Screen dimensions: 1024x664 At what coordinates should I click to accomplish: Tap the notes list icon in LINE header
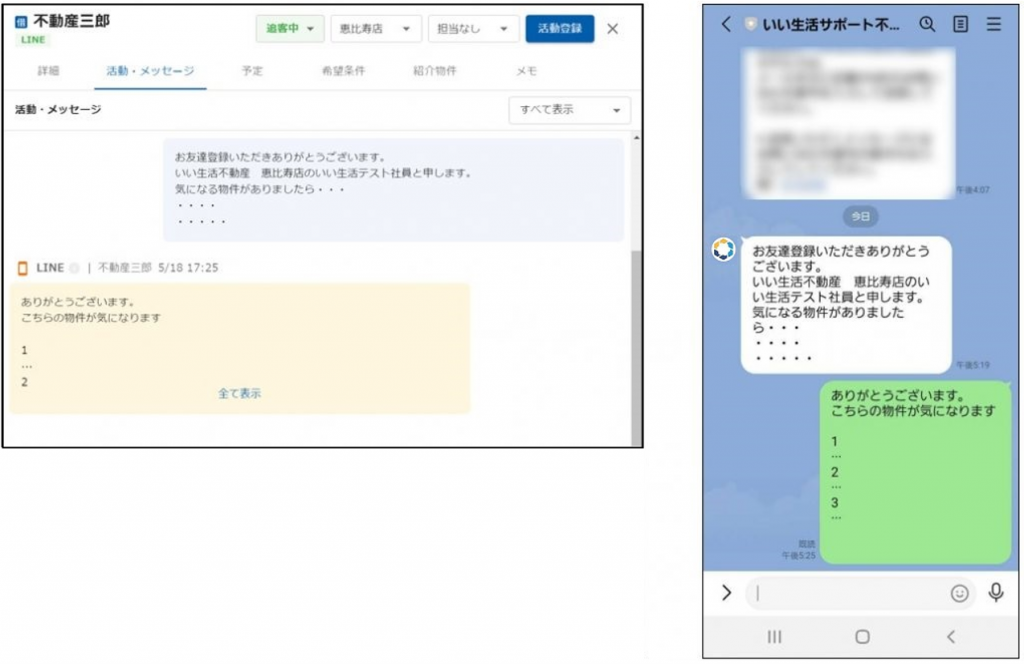[x=961, y=24]
